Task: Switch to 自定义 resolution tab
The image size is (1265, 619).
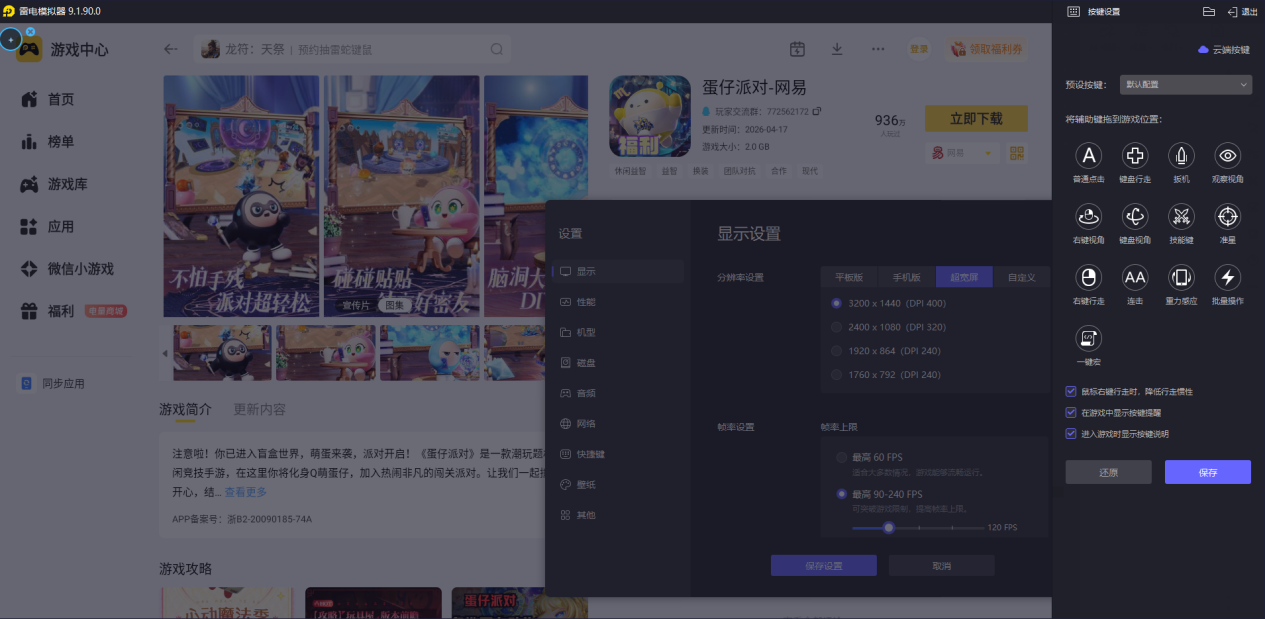Action: pyautogui.click(x=1021, y=277)
